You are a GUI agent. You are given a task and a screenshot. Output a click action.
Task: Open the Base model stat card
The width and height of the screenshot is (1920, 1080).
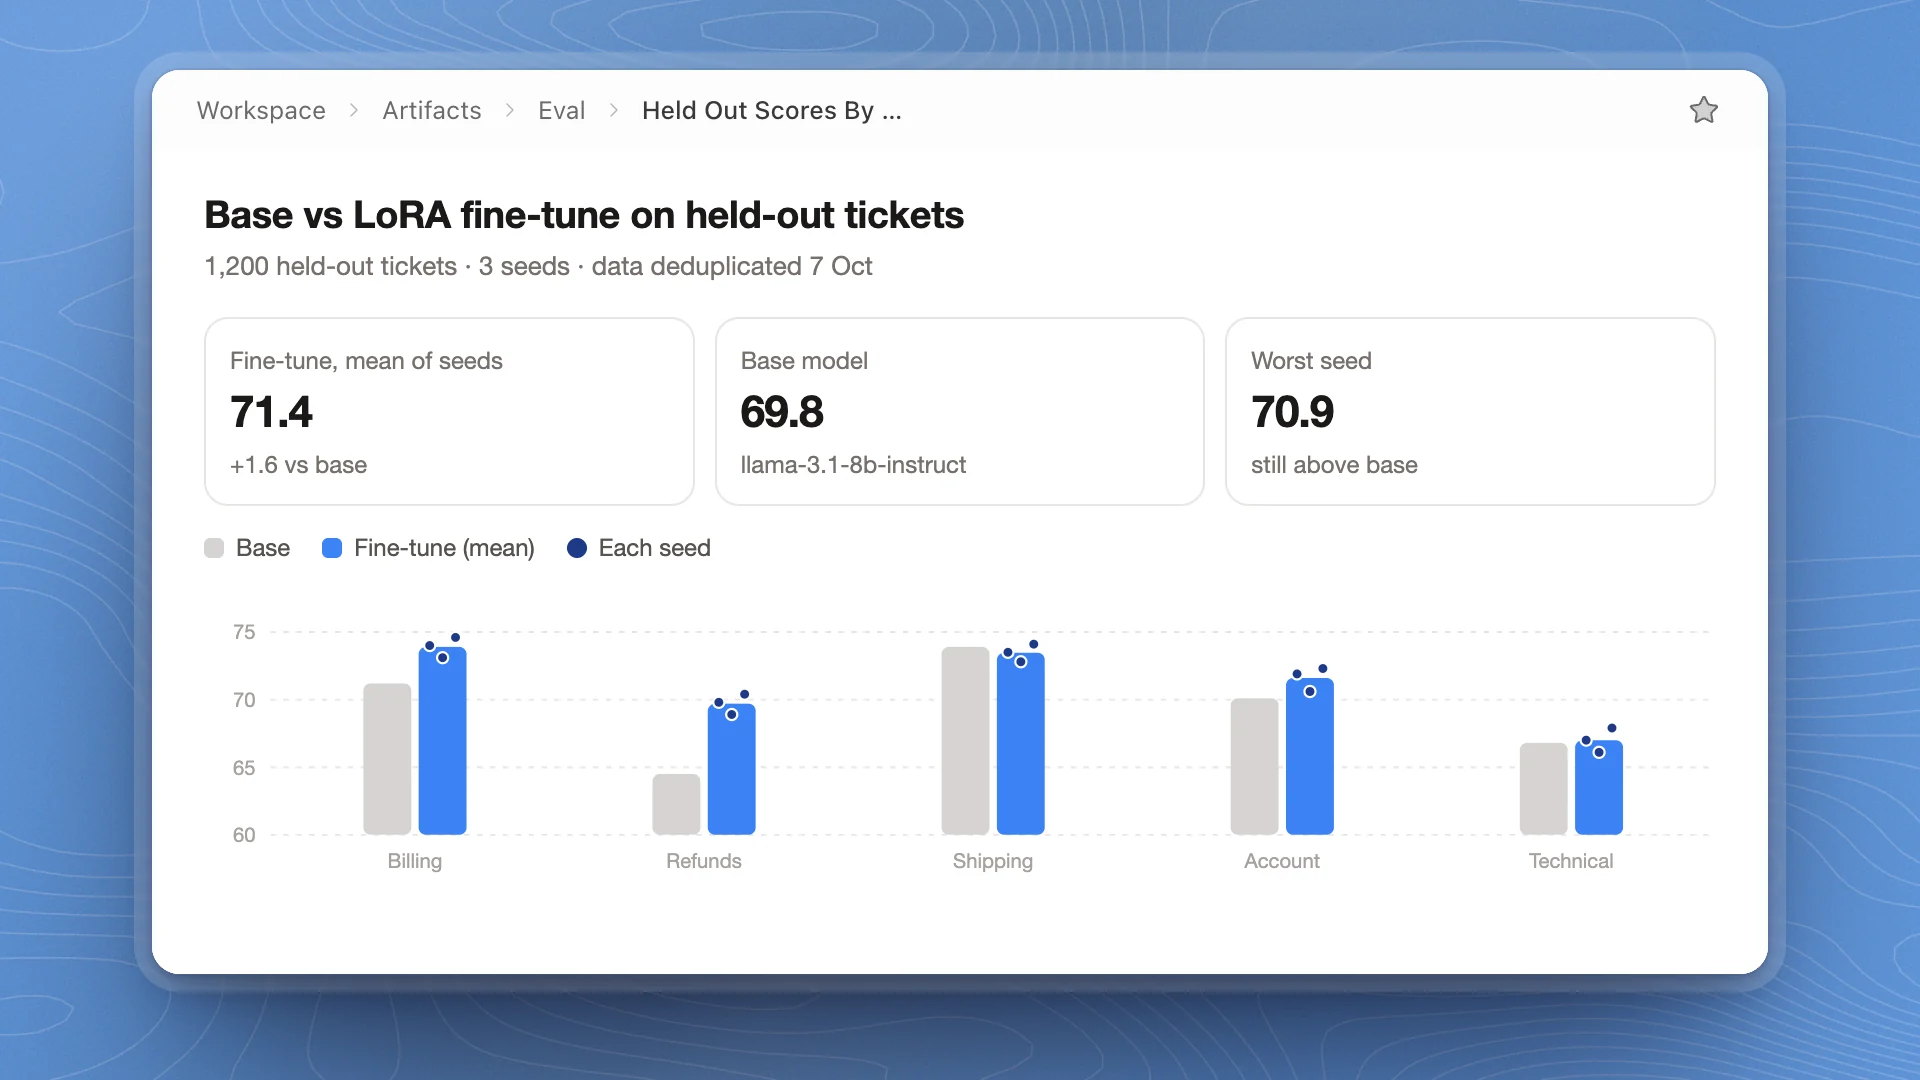[x=960, y=411]
